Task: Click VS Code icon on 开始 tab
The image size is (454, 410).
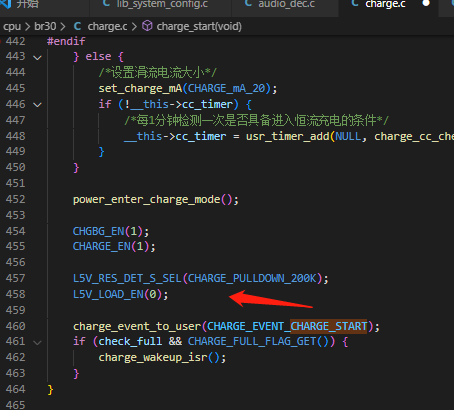Action: (x=6, y=4)
